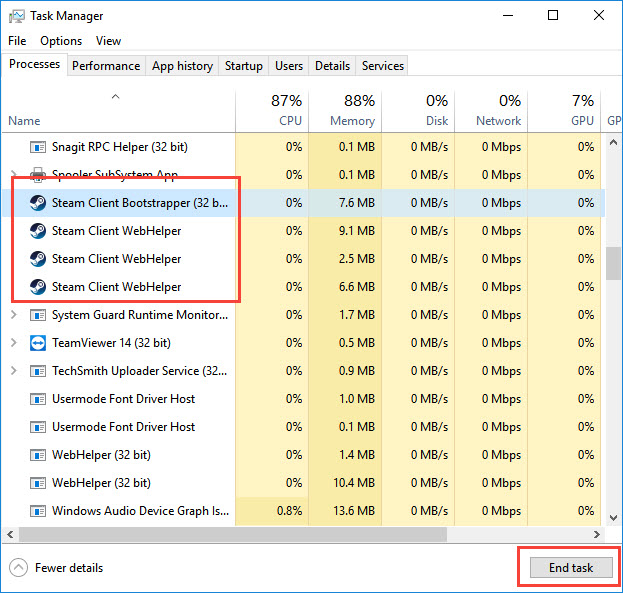The height and width of the screenshot is (593, 623).
Task: Select the Steam Client WebHelper 9.1 MB row
Action: (304, 231)
